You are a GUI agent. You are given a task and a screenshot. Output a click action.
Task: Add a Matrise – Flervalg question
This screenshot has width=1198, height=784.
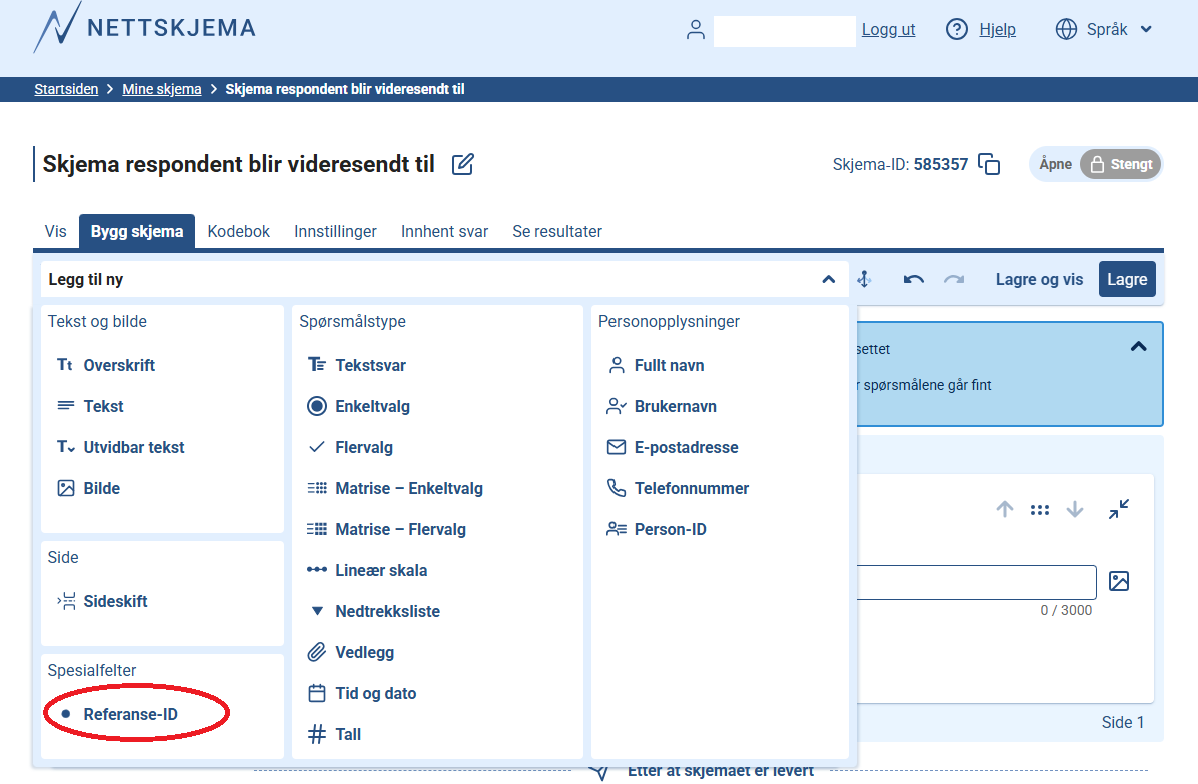[387, 530]
